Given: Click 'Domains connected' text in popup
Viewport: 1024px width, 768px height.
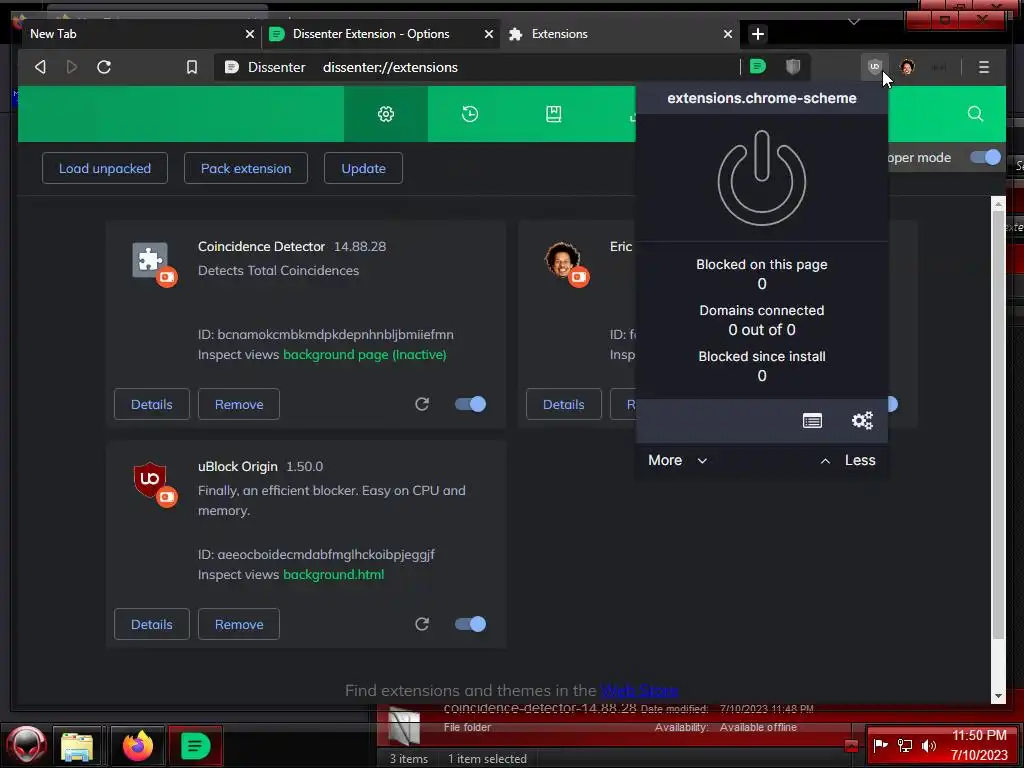Looking at the screenshot, I should pos(761,310).
